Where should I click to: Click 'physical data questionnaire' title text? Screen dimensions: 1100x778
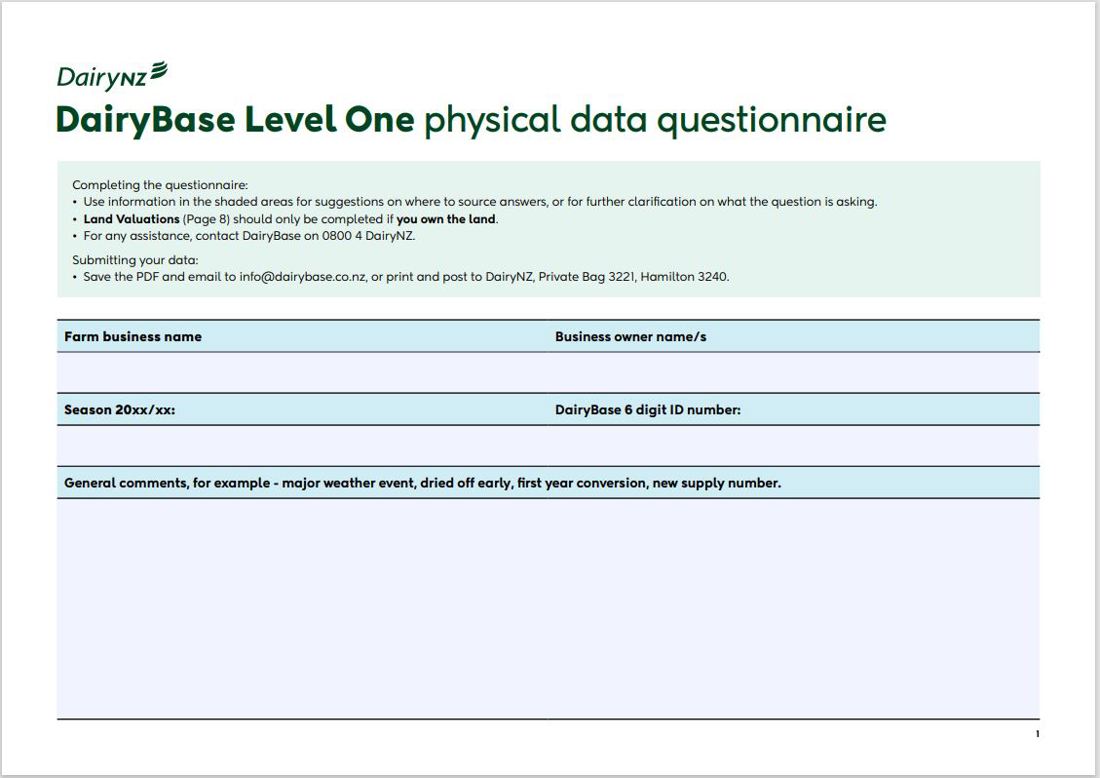point(655,120)
